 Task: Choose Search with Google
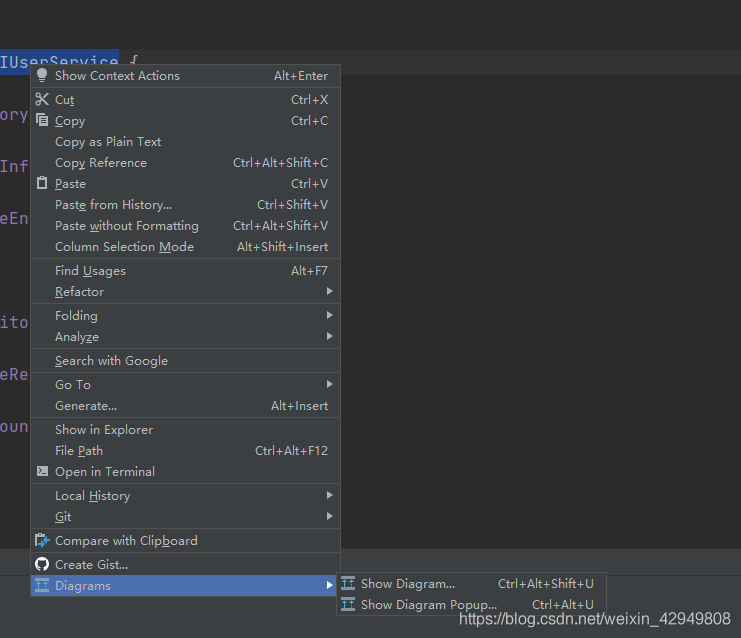[185, 361]
